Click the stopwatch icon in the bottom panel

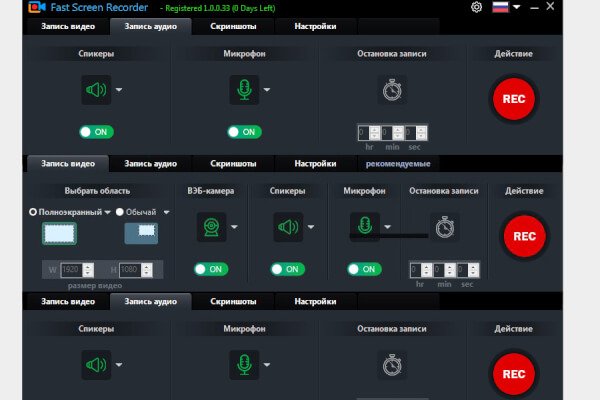coord(392,365)
